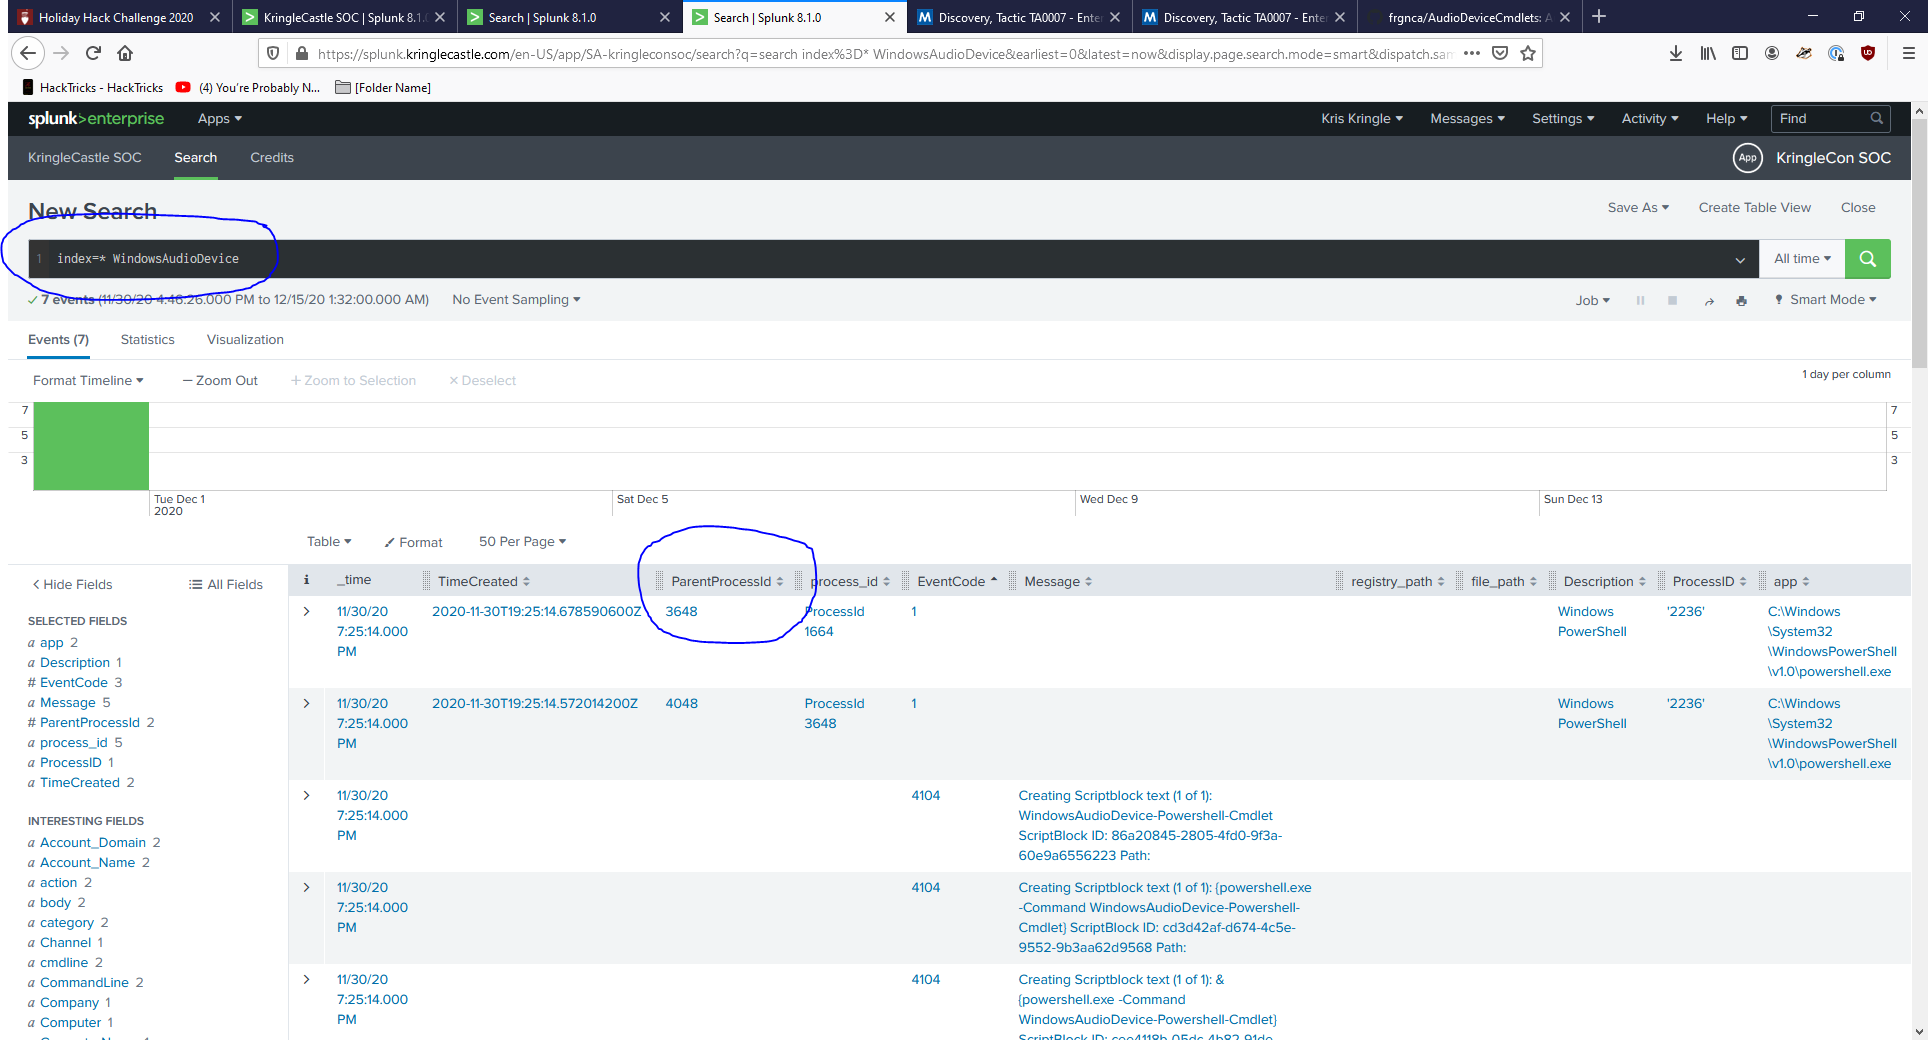Screen dimensions: 1928x1040
Task: Switch to the Statistics tab
Action: [x=147, y=340]
